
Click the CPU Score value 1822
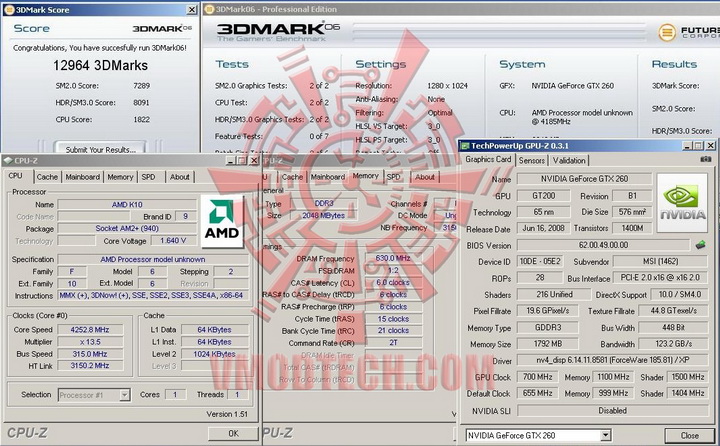tap(141, 119)
